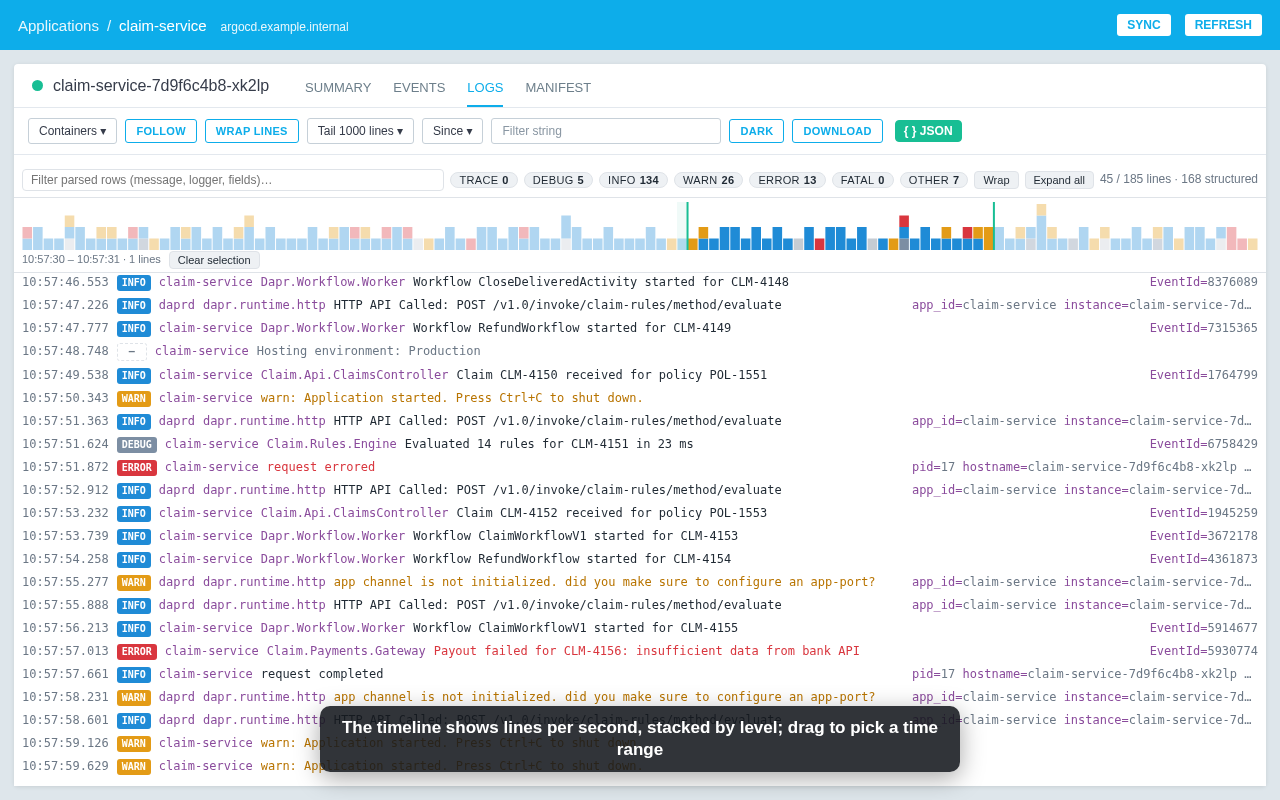Toggle the DEBUG level filter chip
Screen dimensions: 1280x800
click(558, 180)
